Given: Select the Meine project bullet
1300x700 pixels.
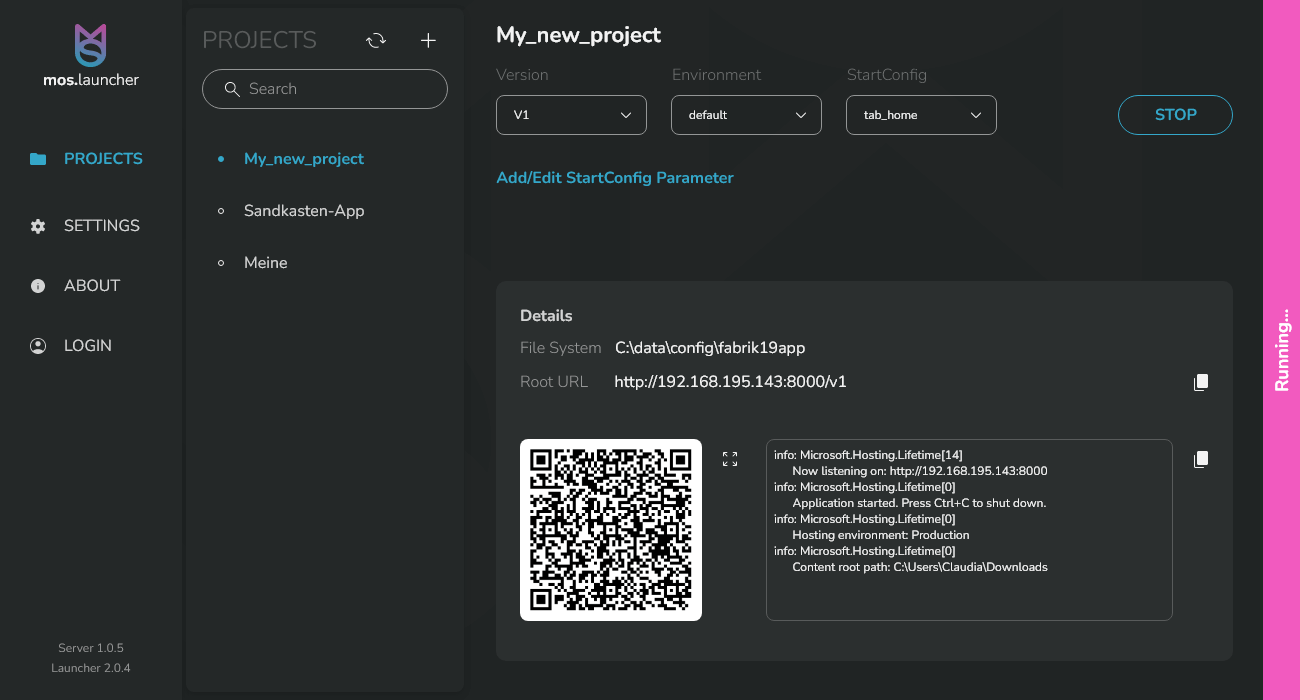Looking at the screenshot, I should point(221,262).
